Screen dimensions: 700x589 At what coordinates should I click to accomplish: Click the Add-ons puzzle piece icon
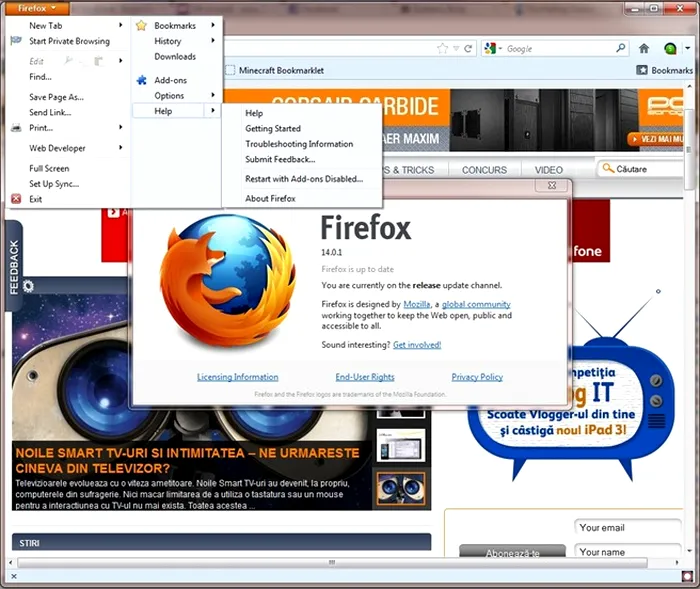pyautogui.click(x=142, y=80)
